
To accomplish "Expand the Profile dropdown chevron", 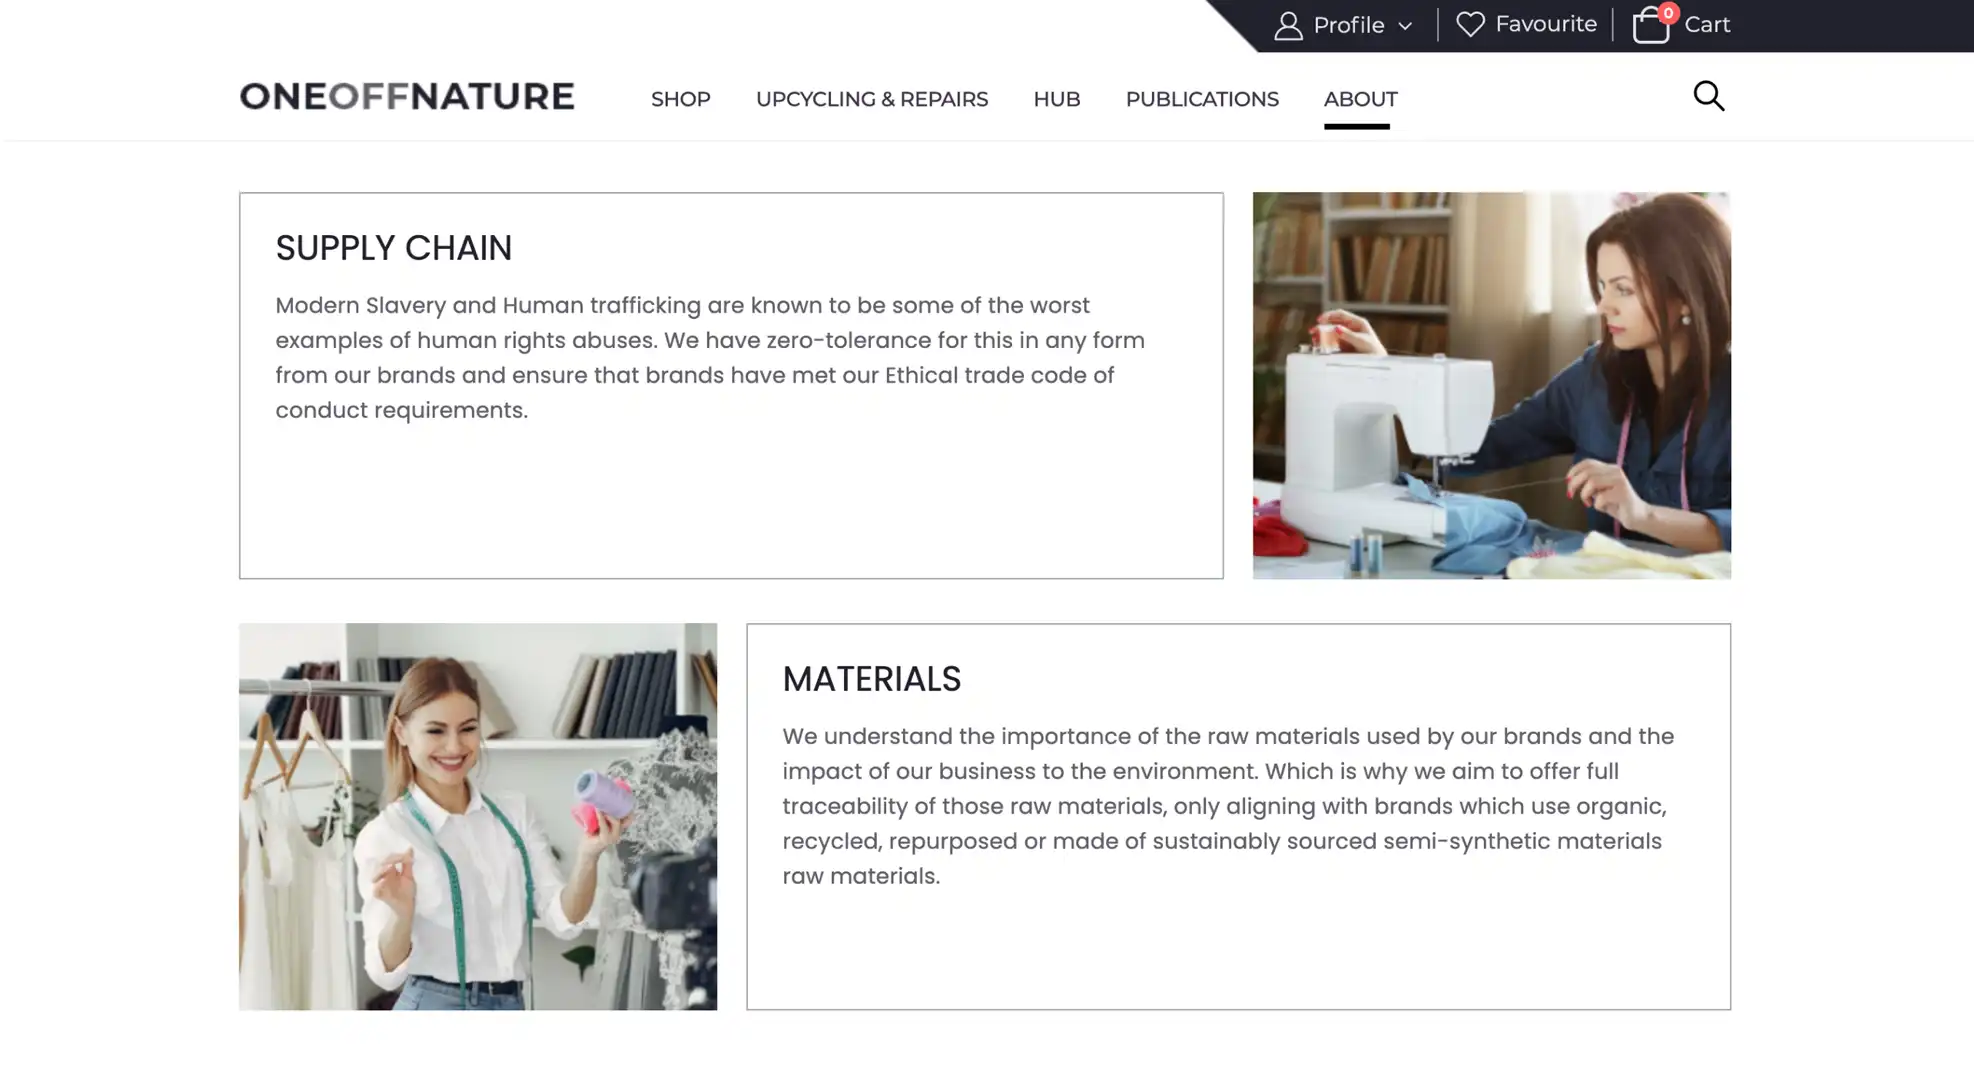I will point(1405,26).
